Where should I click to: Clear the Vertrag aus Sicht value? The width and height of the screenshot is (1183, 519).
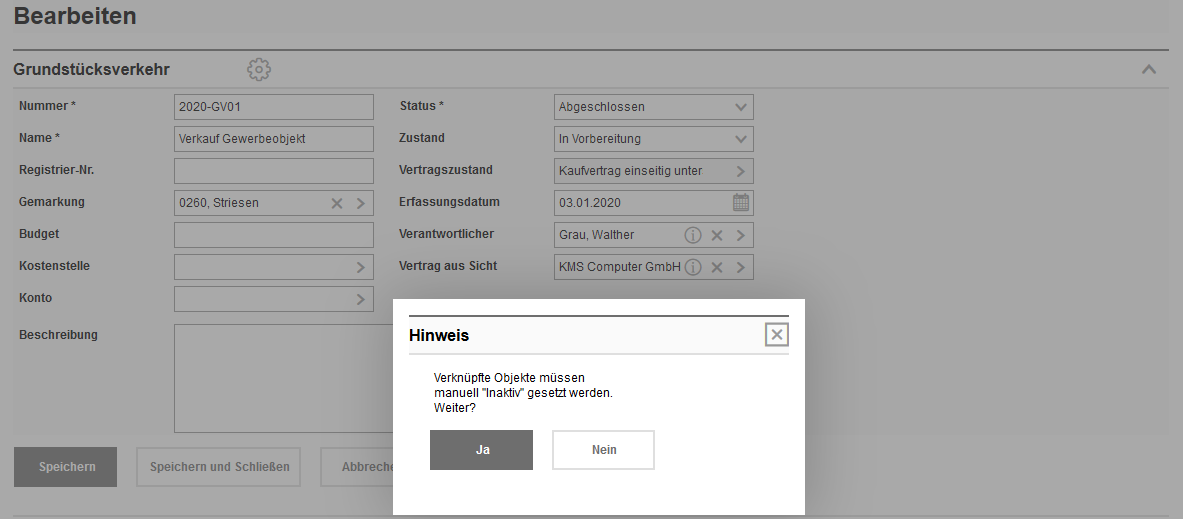point(717,267)
